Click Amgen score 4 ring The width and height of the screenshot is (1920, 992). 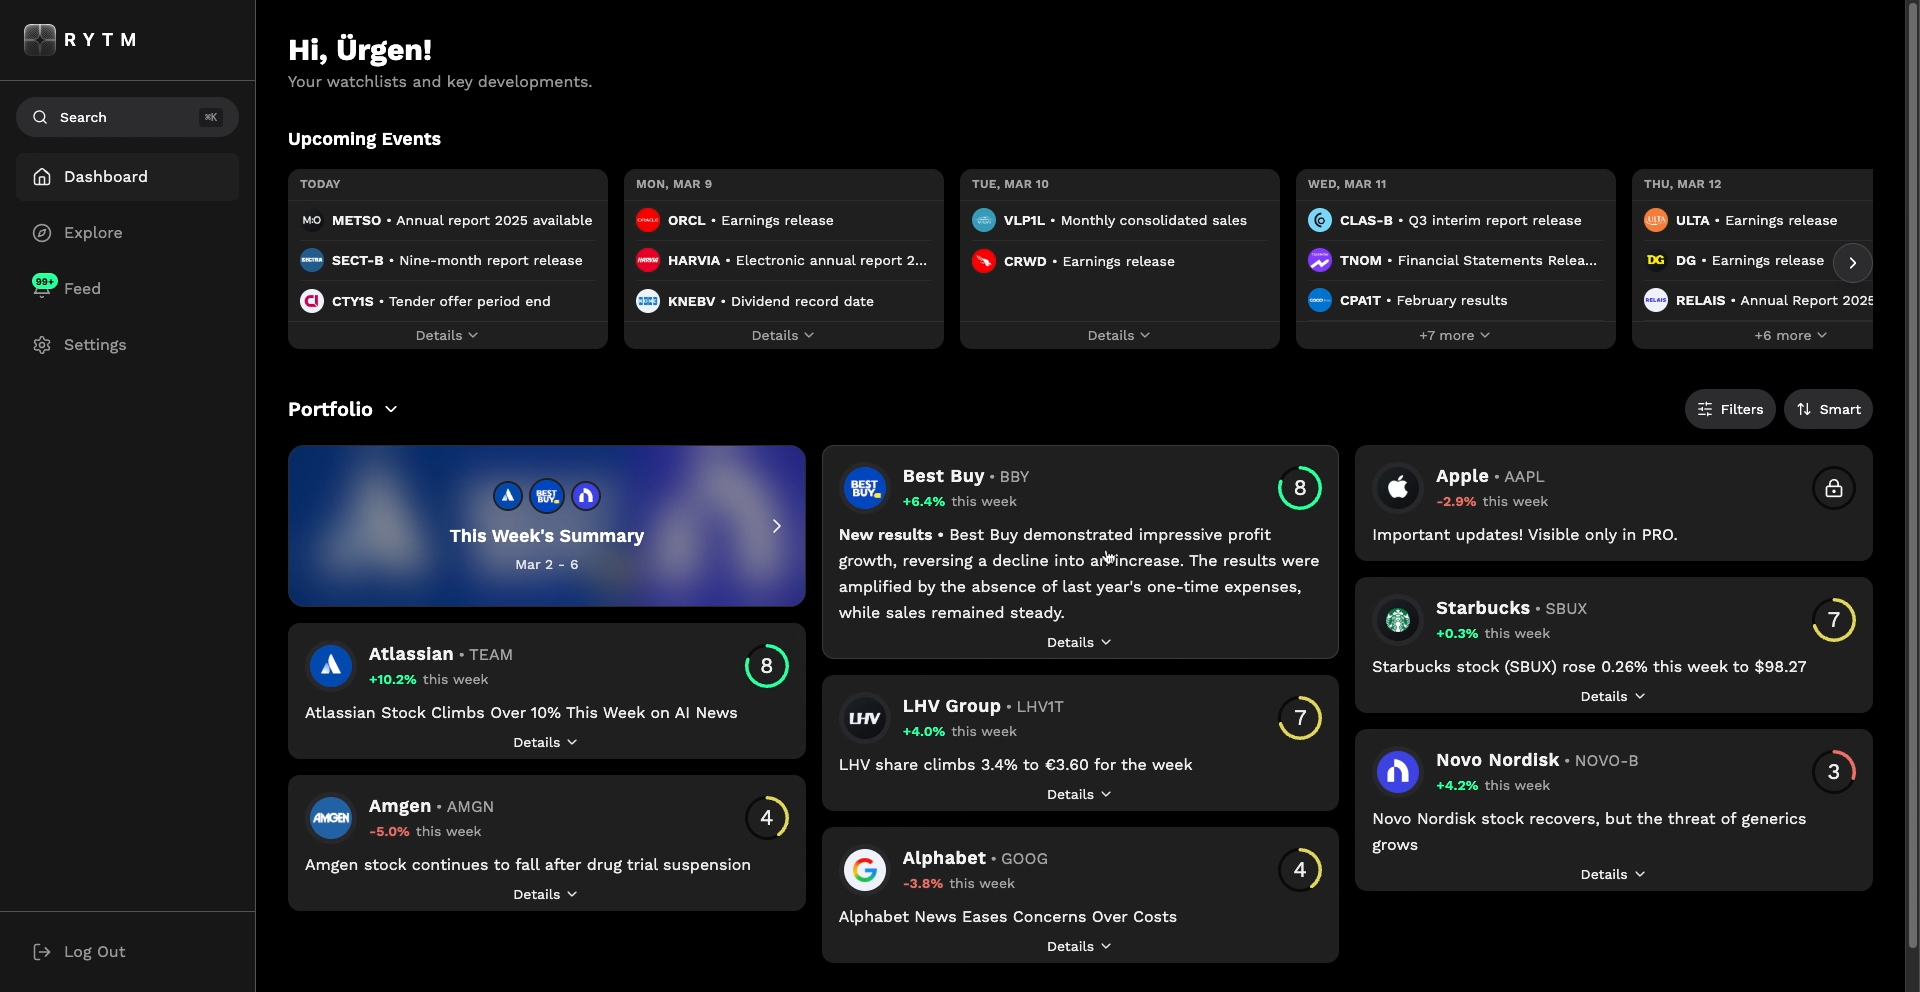point(767,818)
